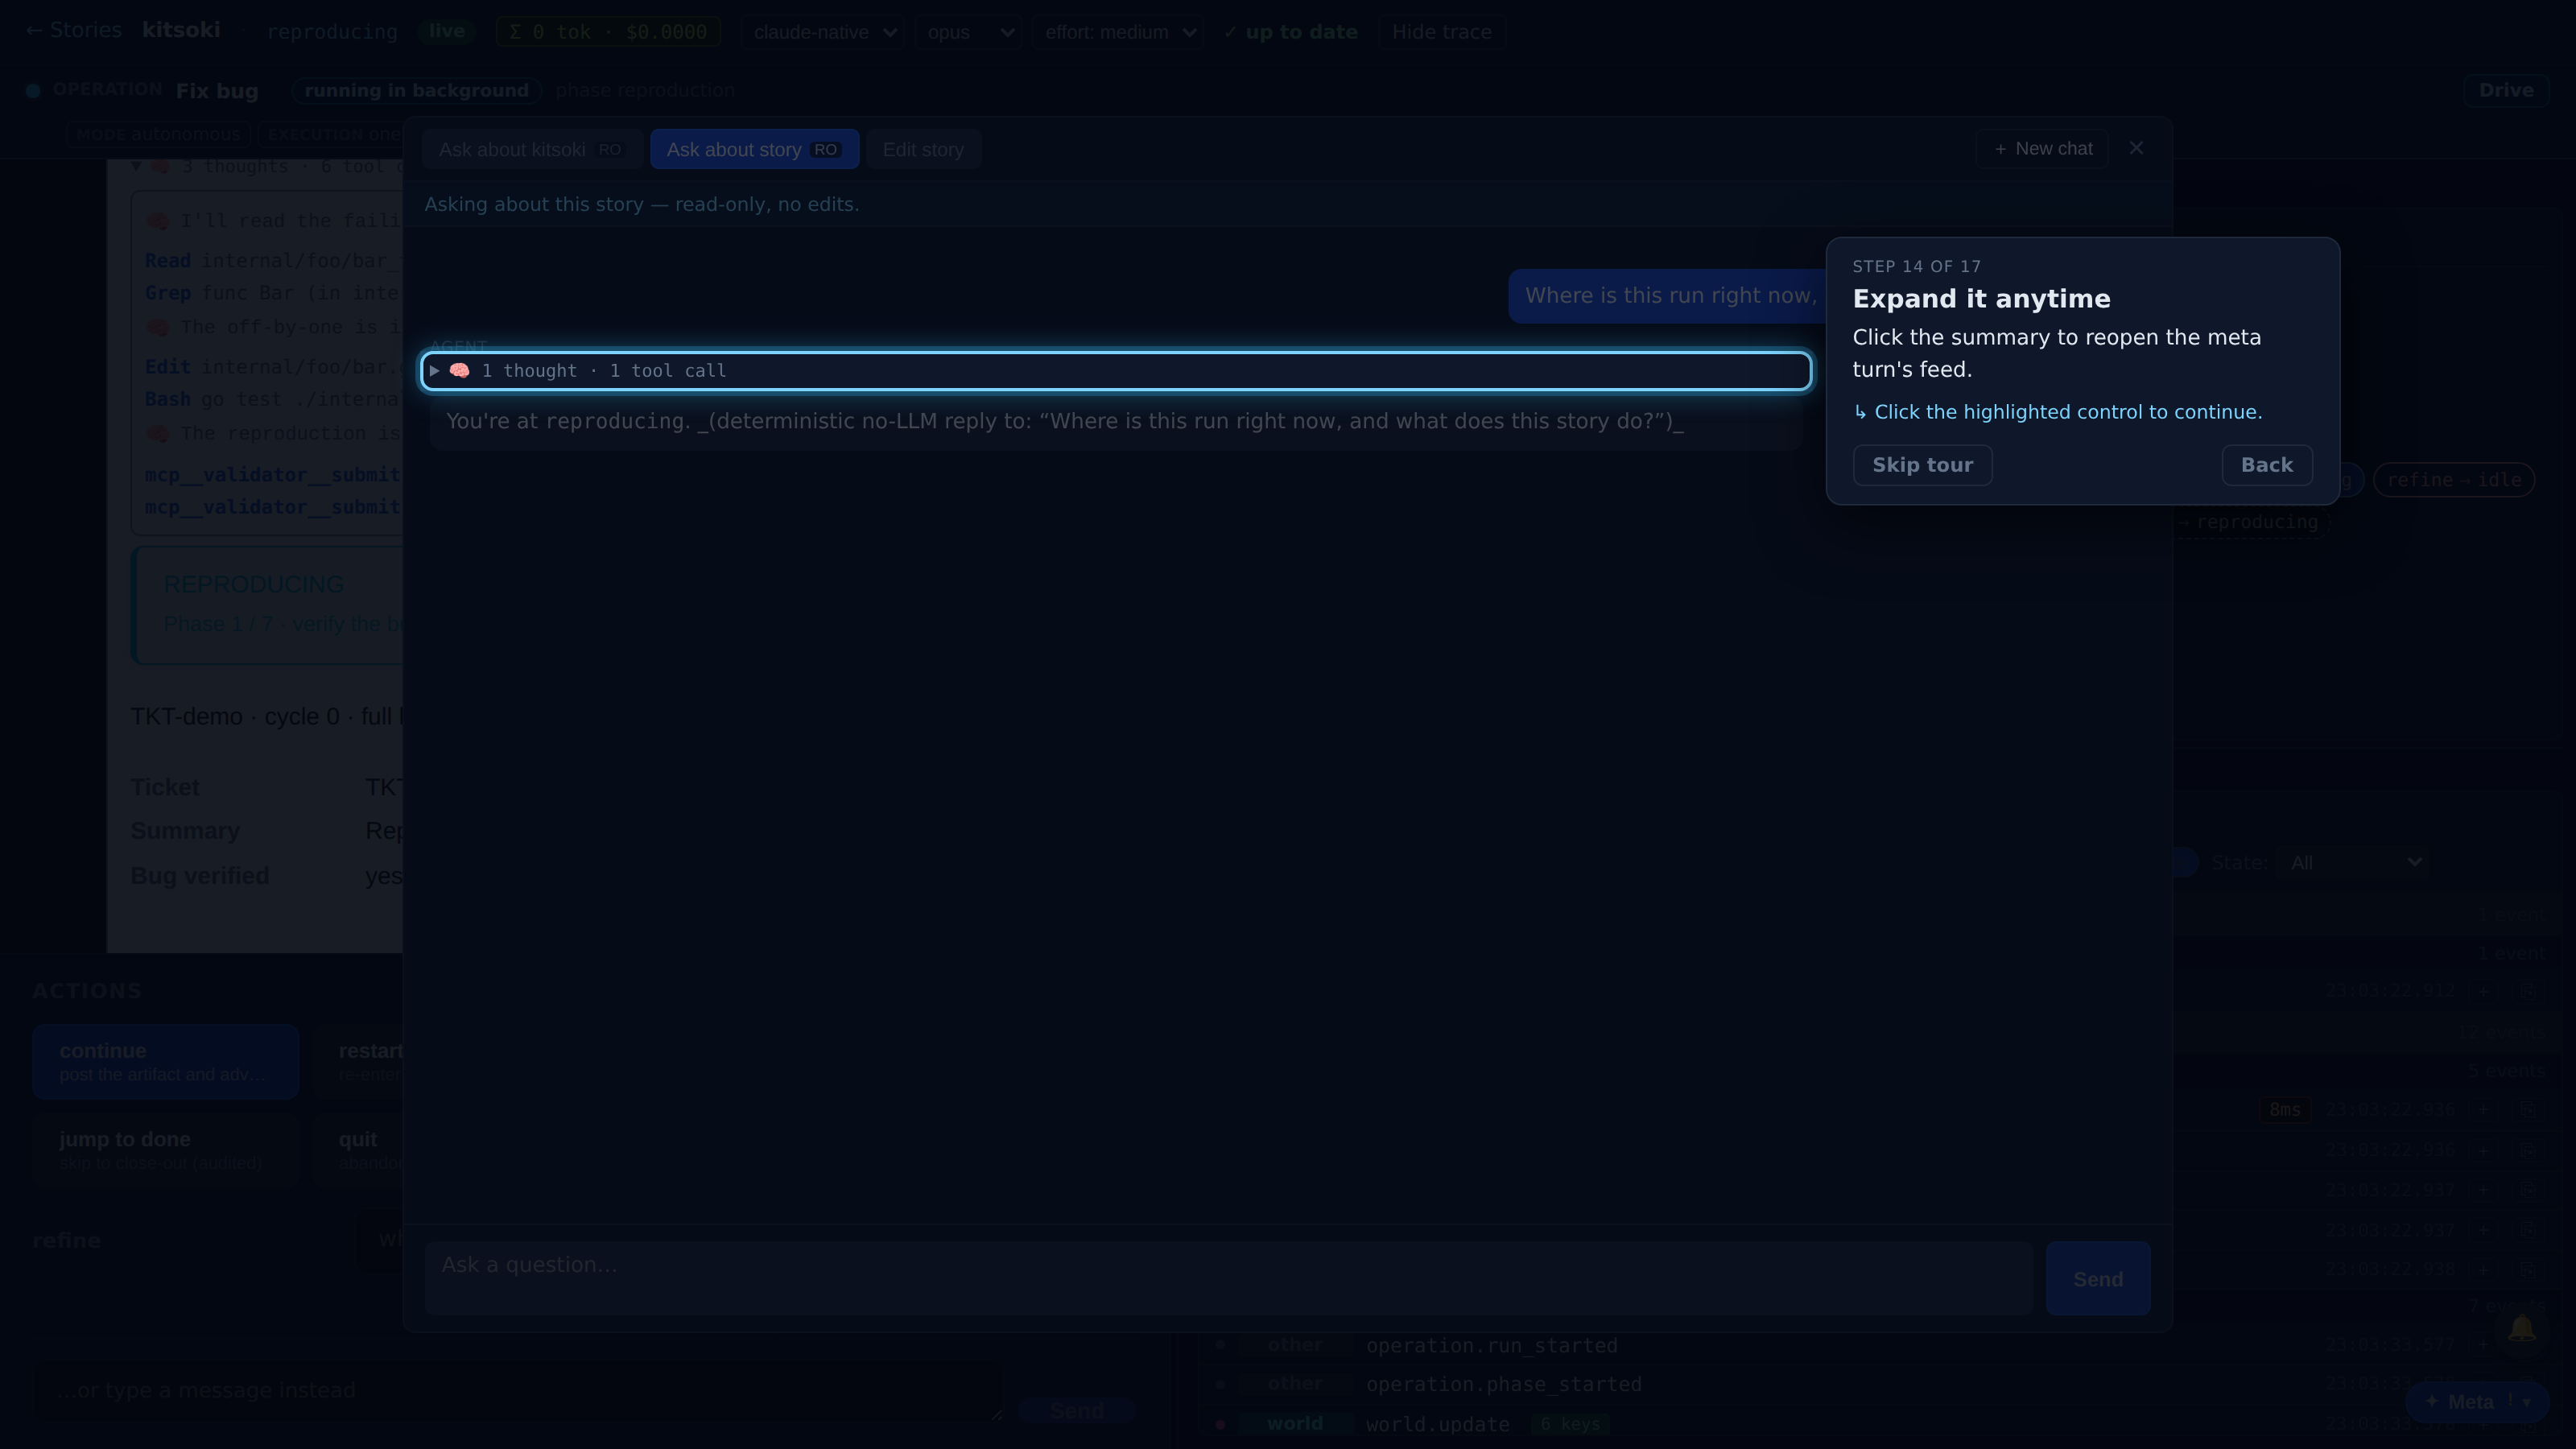Image resolution: width=2576 pixels, height=1449 pixels.
Task: Click the notification bell icon
Action: pos(2522,1328)
